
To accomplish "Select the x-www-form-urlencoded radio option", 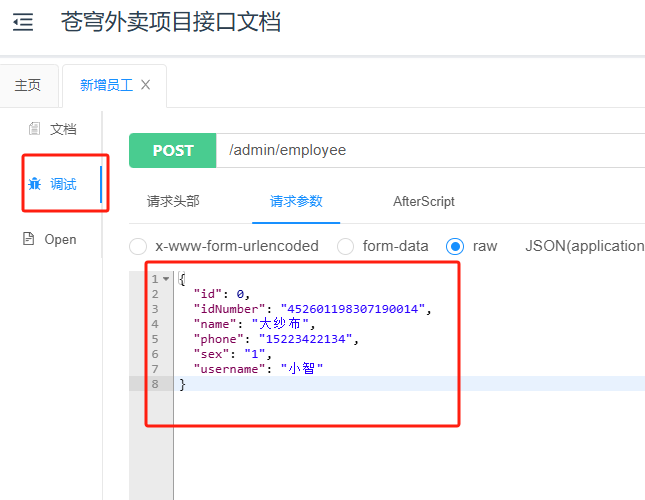I will tap(138, 246).
